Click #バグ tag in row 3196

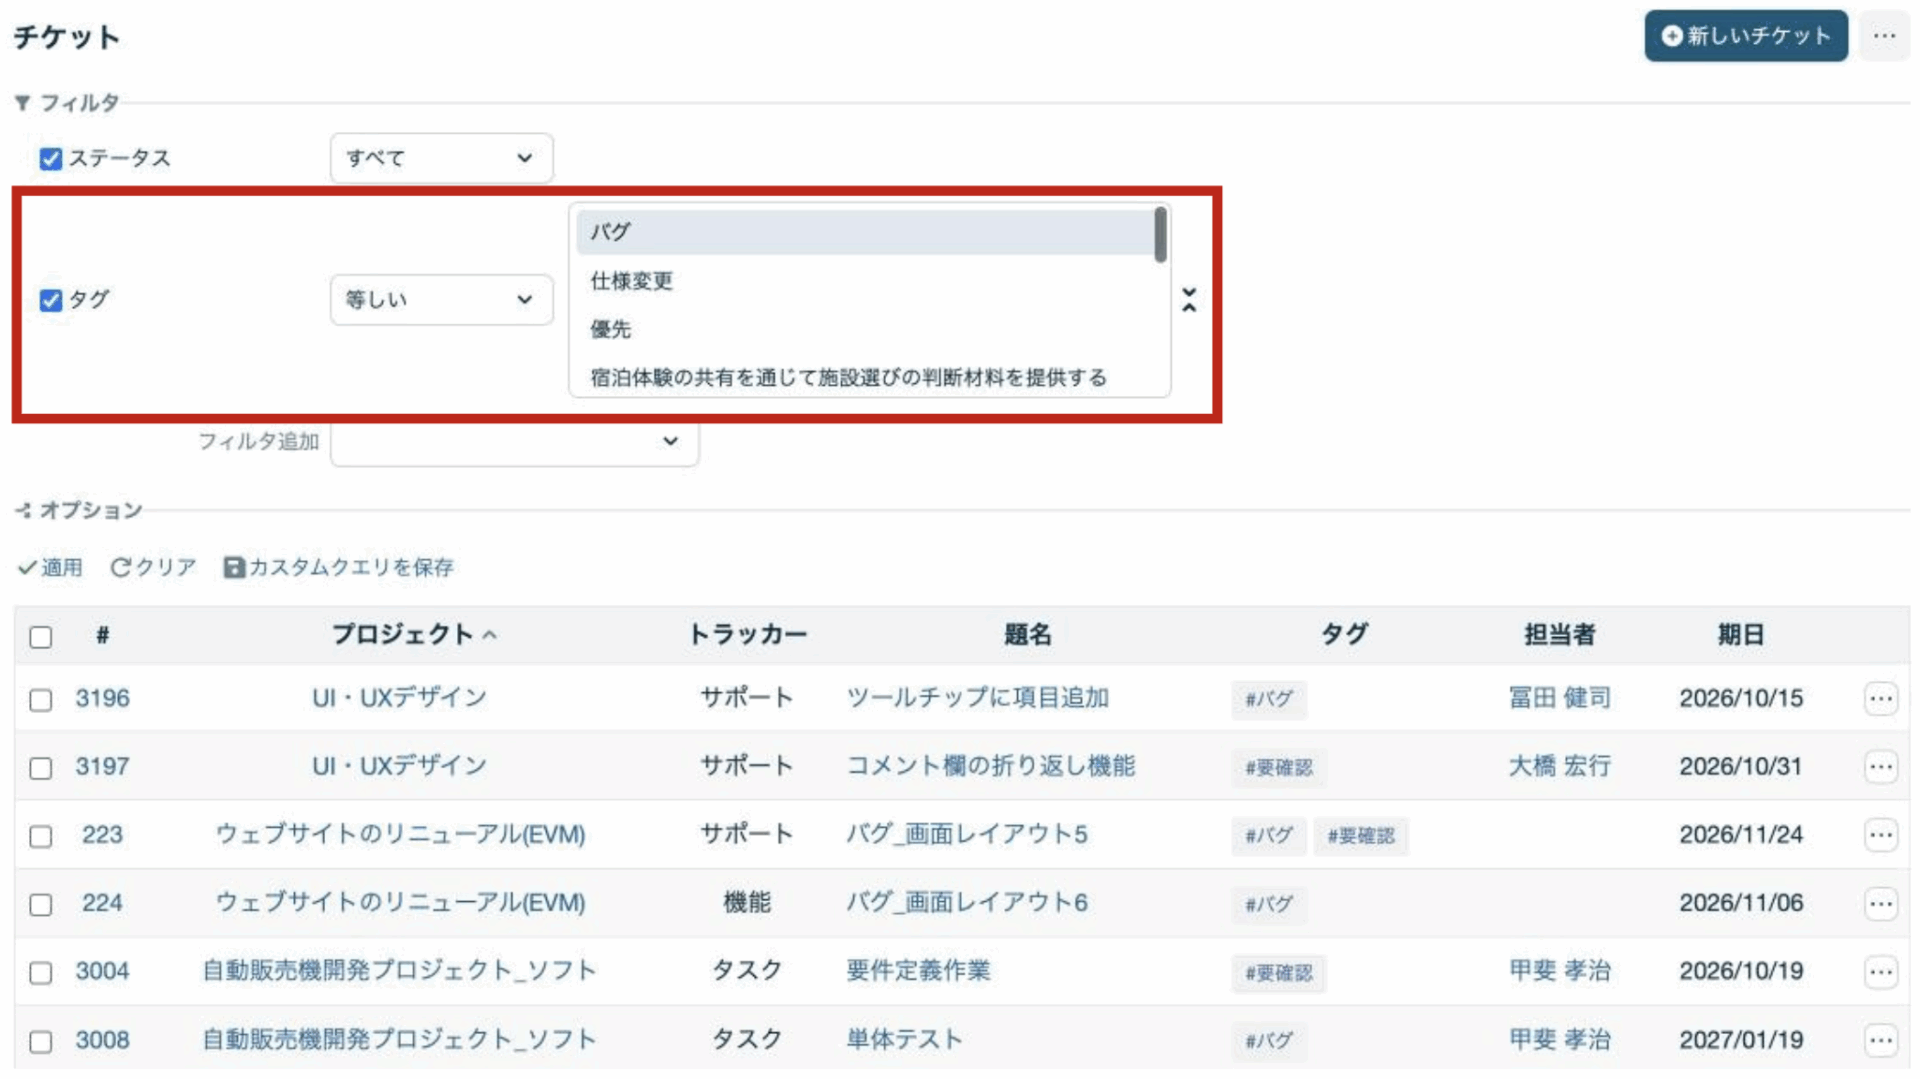[1268, 699]
